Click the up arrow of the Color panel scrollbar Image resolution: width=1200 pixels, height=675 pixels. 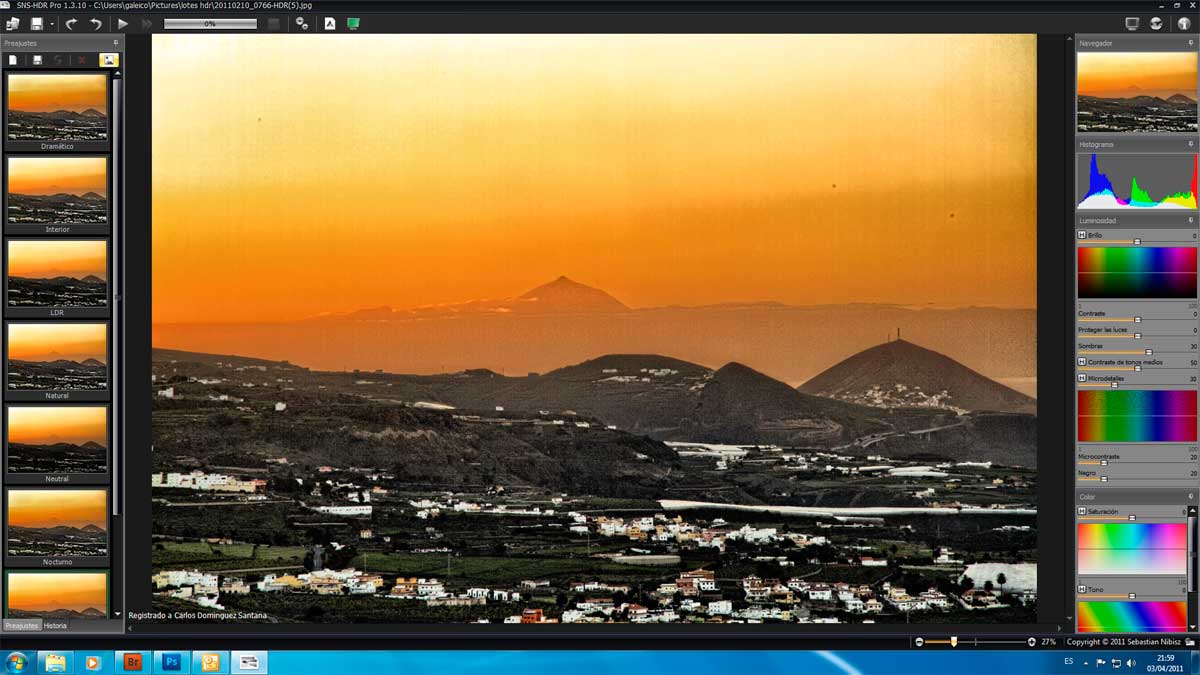coord(1192,511)
